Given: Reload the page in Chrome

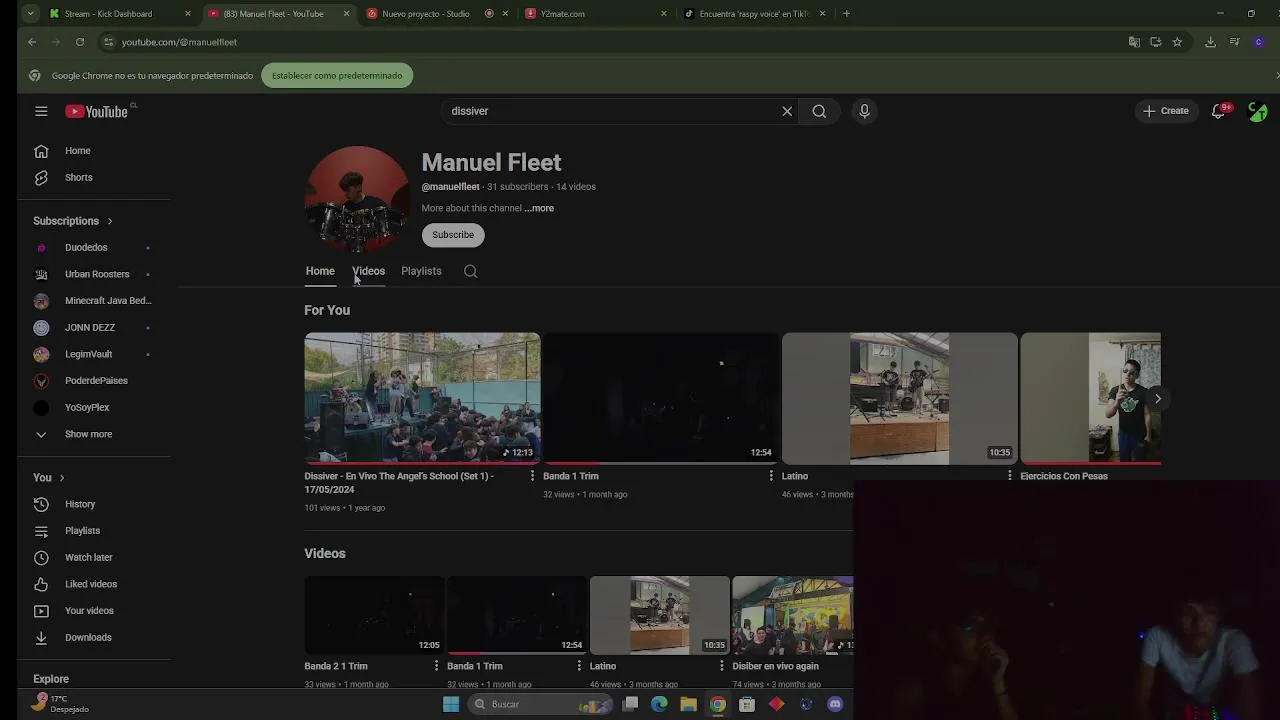Looking at the screenshot, I should 80,42.
